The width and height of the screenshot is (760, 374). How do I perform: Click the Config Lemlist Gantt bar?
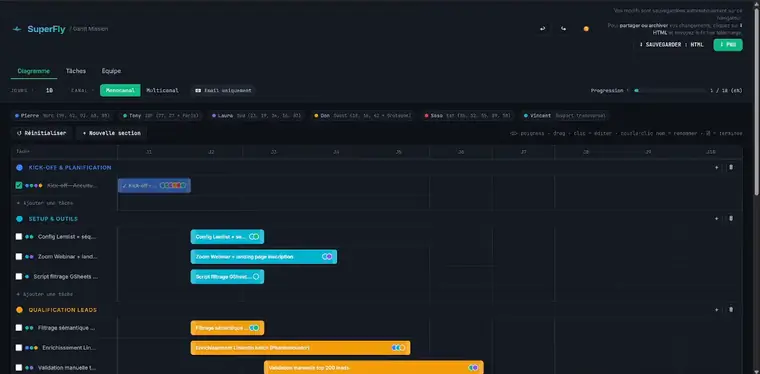point(227,237)
